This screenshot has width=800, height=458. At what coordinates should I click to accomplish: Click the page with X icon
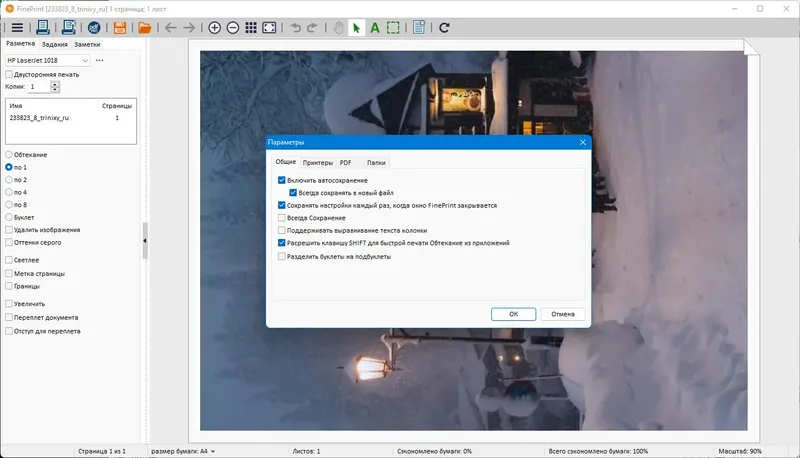coord(419,28)
